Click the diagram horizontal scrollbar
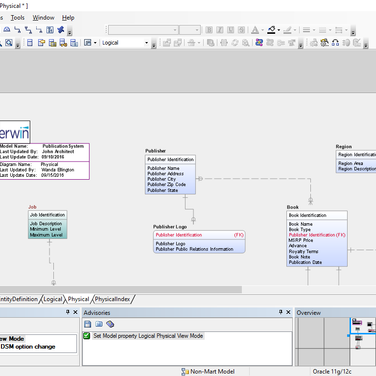Screen dimensions: 376x376 [x=121, y=289]
